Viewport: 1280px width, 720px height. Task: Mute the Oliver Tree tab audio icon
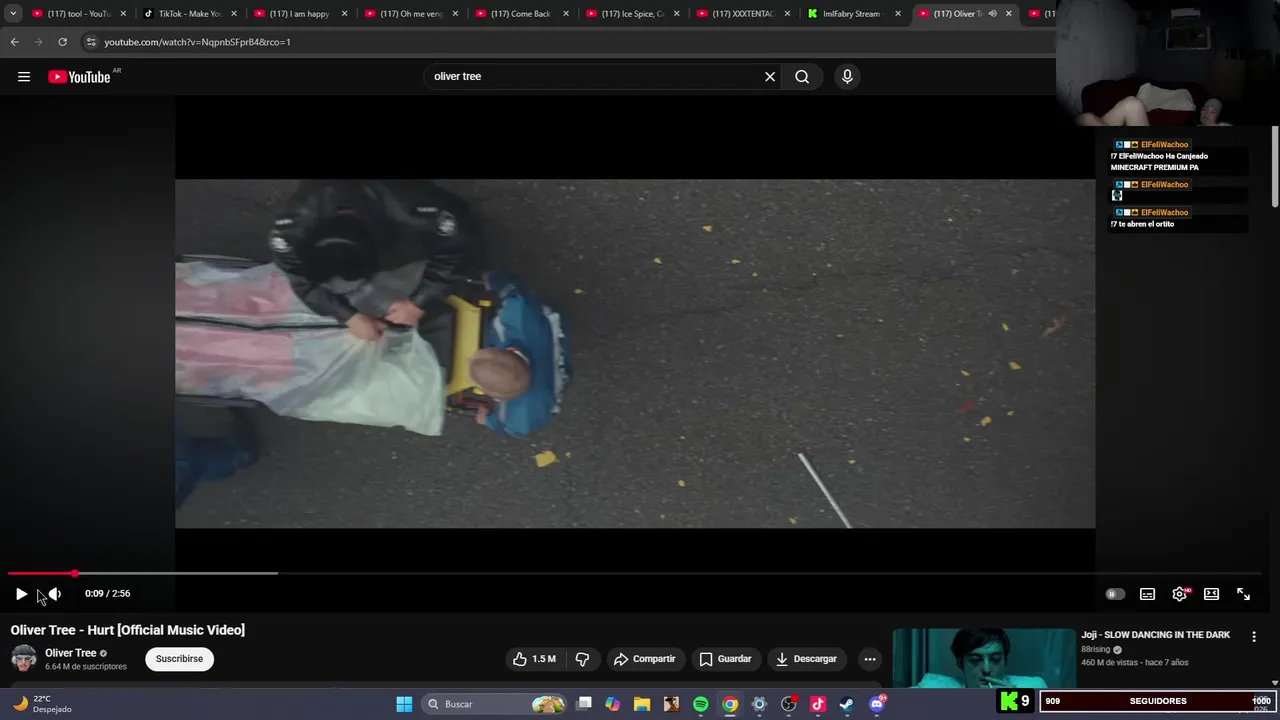tap(992, 14)
